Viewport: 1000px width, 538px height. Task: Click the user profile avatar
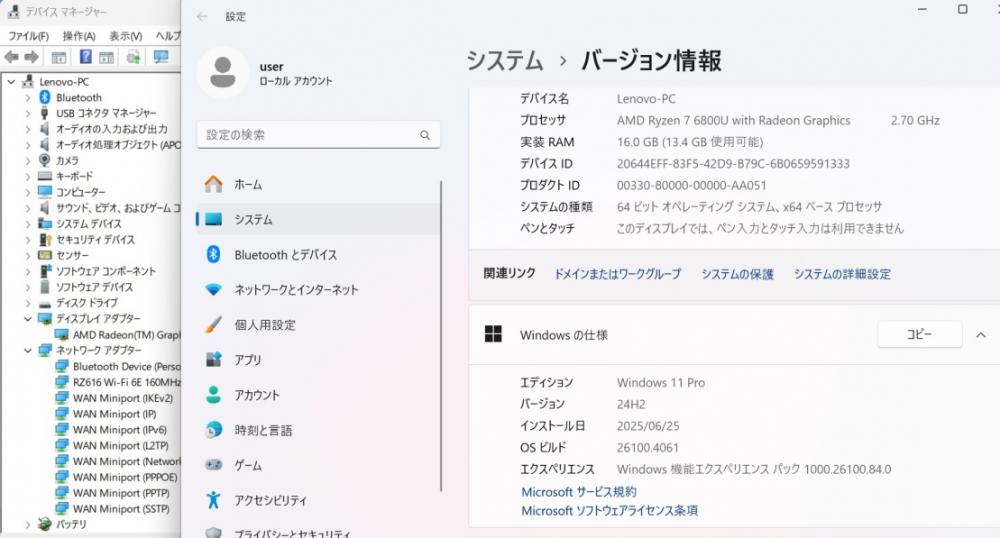pos(223,72)
